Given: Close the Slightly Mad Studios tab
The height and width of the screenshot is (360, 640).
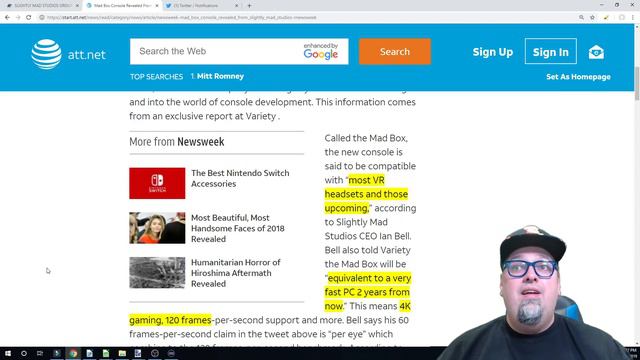Looking at the screenshot, I should [x=77, y=6].
